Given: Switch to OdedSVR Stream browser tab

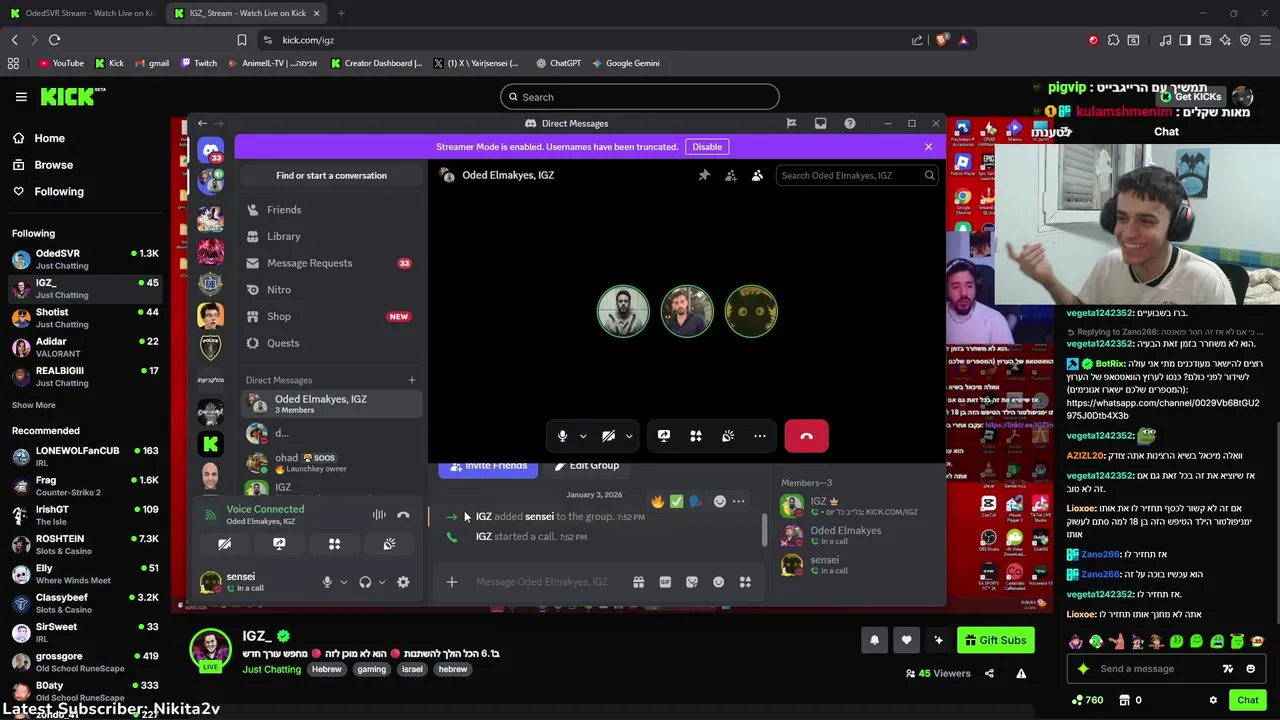Looking at the screenshot, I should (81, 13).
